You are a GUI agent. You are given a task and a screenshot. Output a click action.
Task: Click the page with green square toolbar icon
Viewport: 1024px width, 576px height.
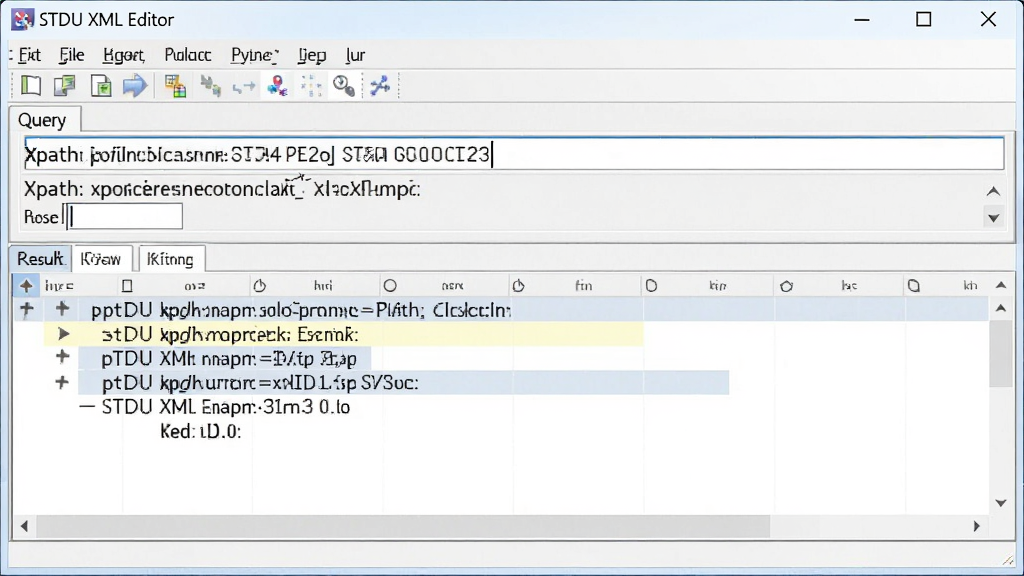coord(101,86)
